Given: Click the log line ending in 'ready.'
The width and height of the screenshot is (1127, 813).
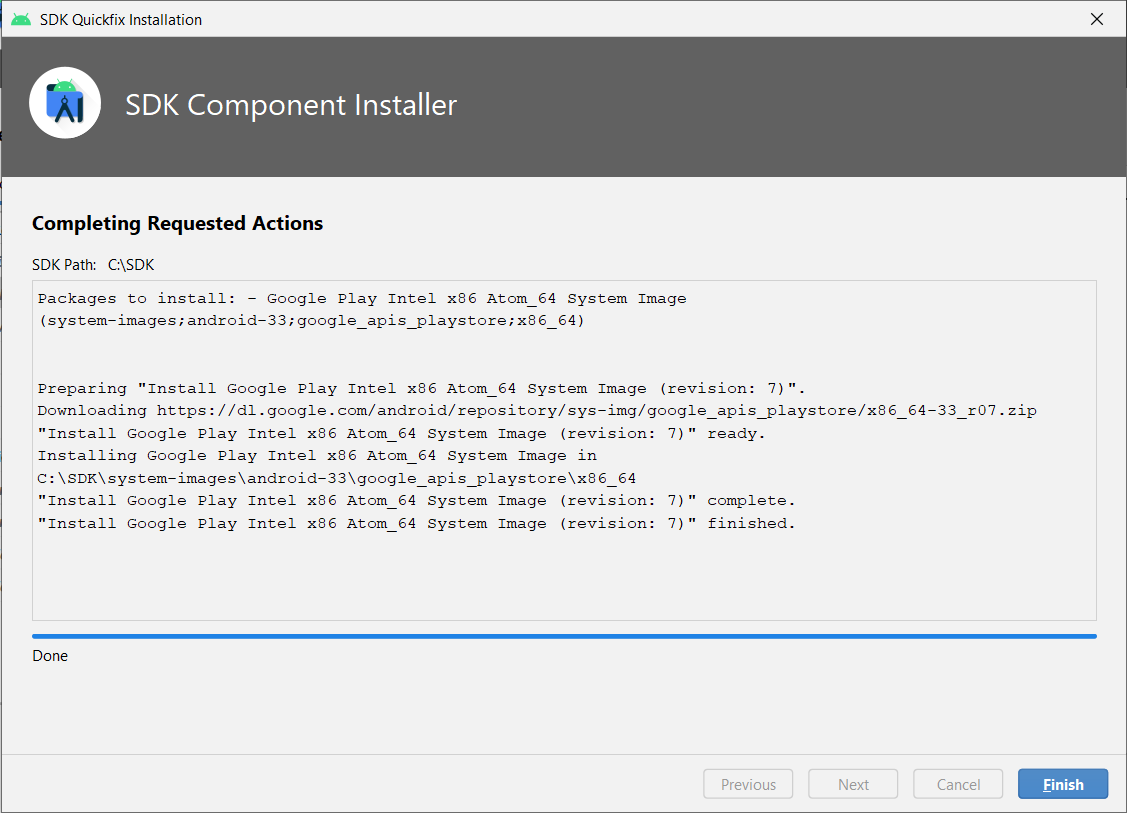Looking at the screenshot, I should click(402, 433).
